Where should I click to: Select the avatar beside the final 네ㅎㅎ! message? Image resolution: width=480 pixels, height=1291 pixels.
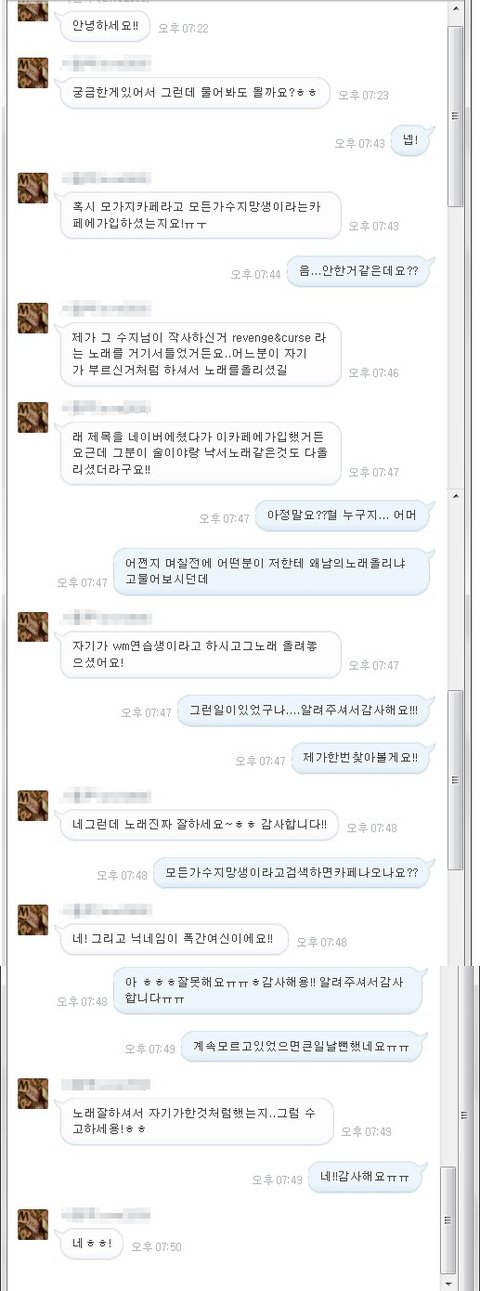point(33,1224)
